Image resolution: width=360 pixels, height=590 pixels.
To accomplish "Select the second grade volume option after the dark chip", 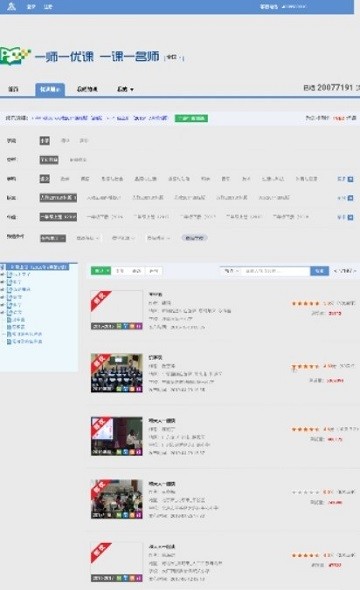I will 104,217.
